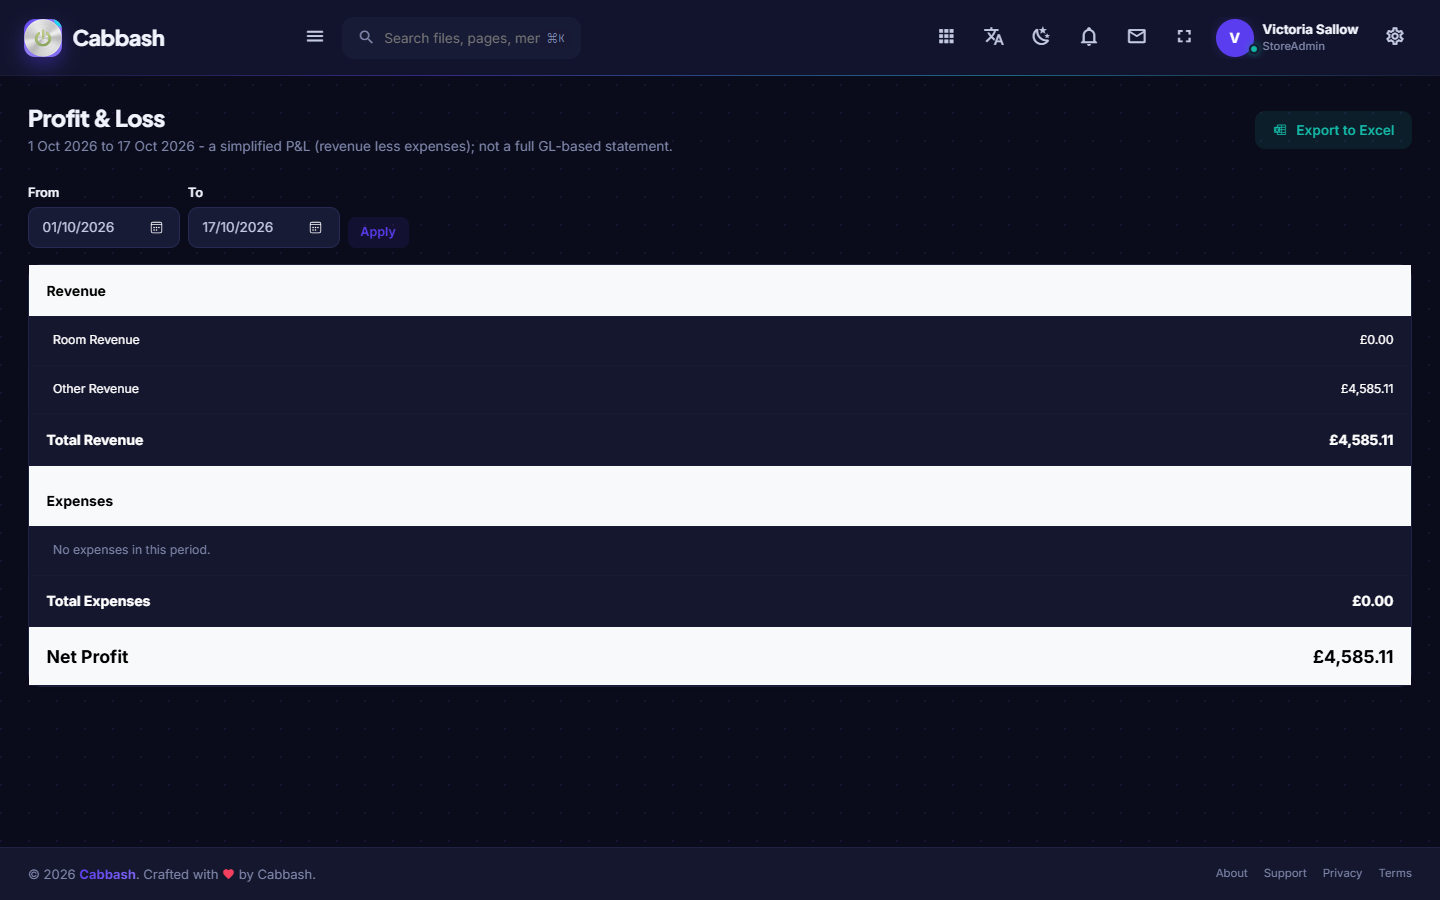Image resolution: width=1440 pixels, height=900 pixels.
Task: Focus the search files and pages box
Action: tap(462, 38)
